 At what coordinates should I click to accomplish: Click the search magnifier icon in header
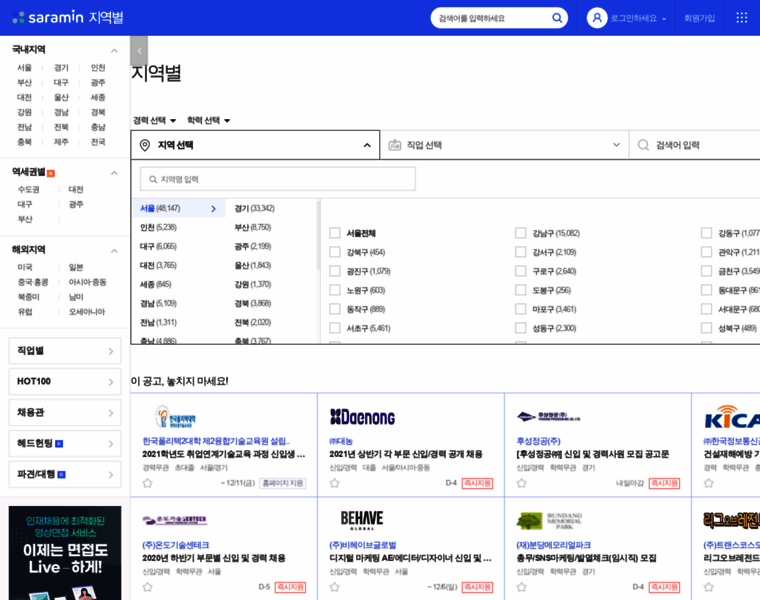pos(557,18)
